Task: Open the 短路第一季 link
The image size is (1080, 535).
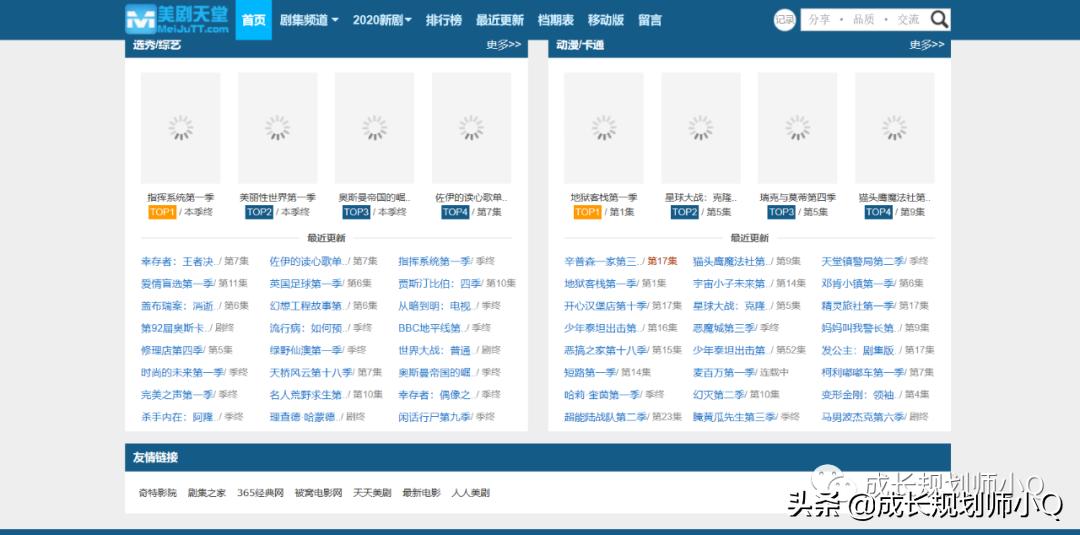Action: (590, 373)
